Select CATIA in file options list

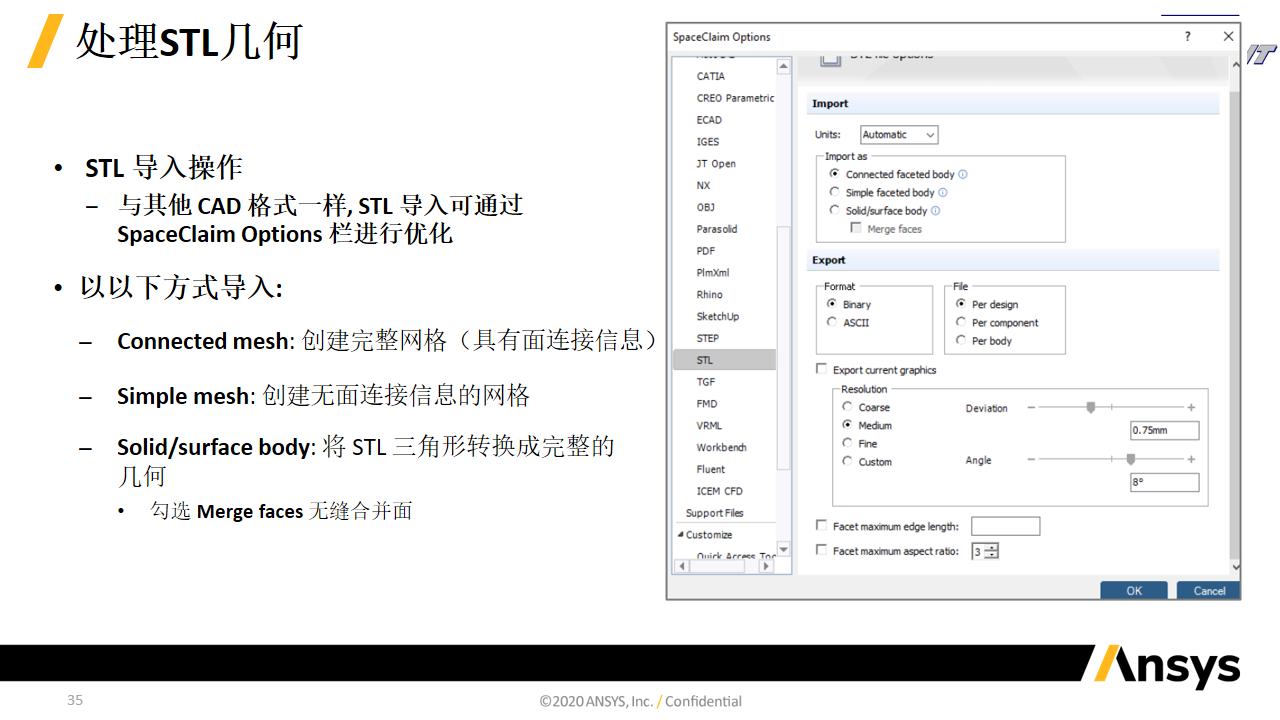pos(711,76)
